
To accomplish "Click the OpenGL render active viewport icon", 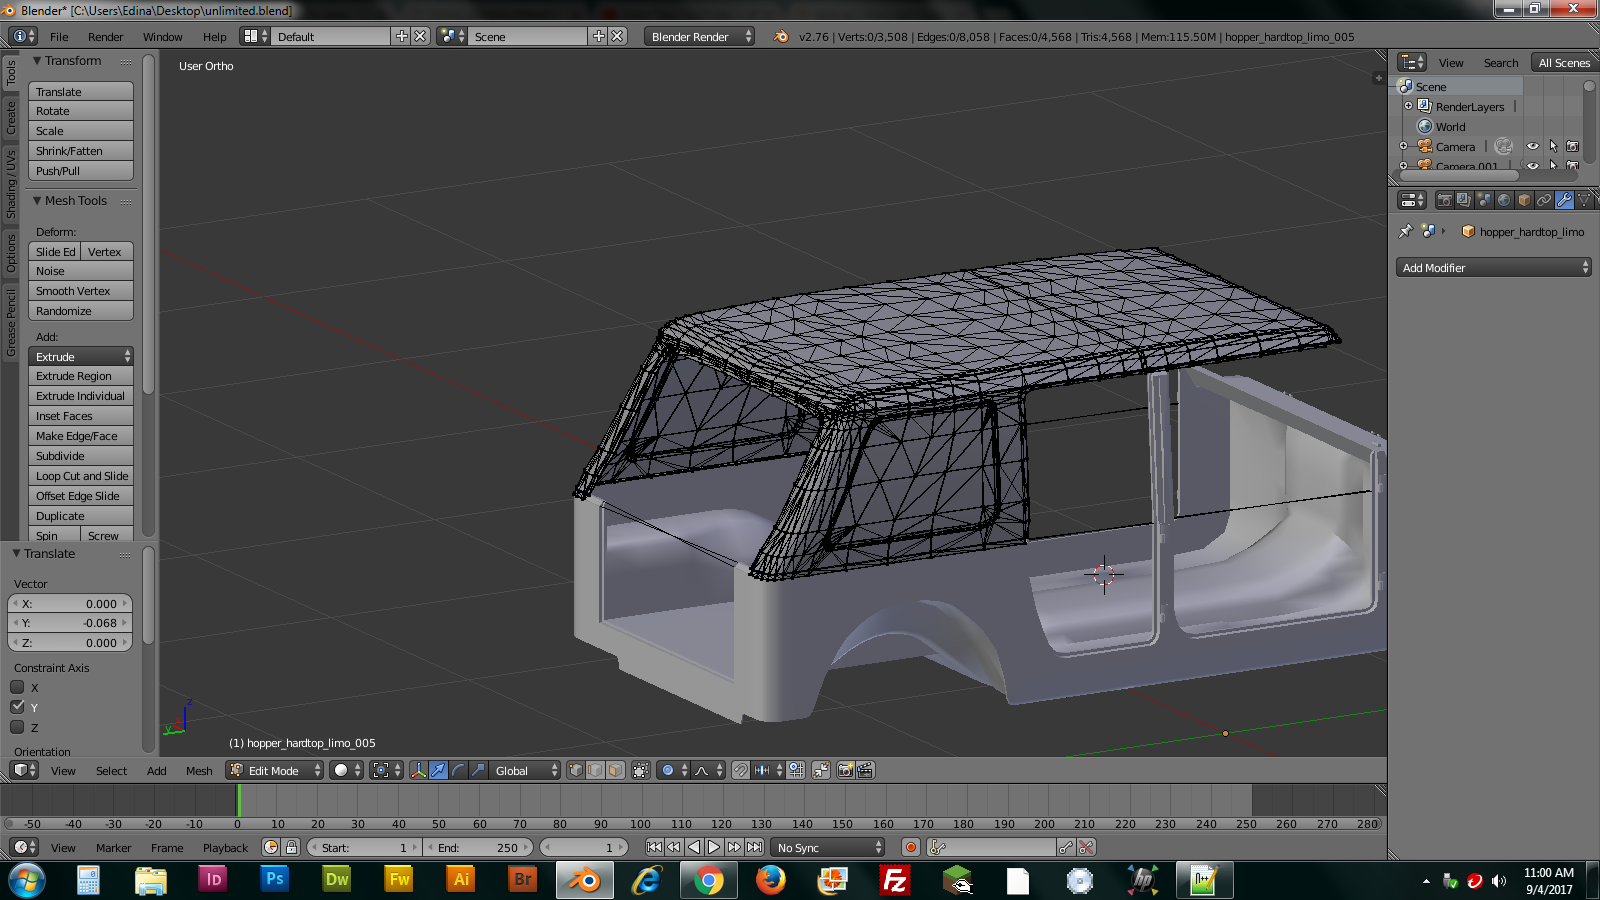I will tap(845, 770).
